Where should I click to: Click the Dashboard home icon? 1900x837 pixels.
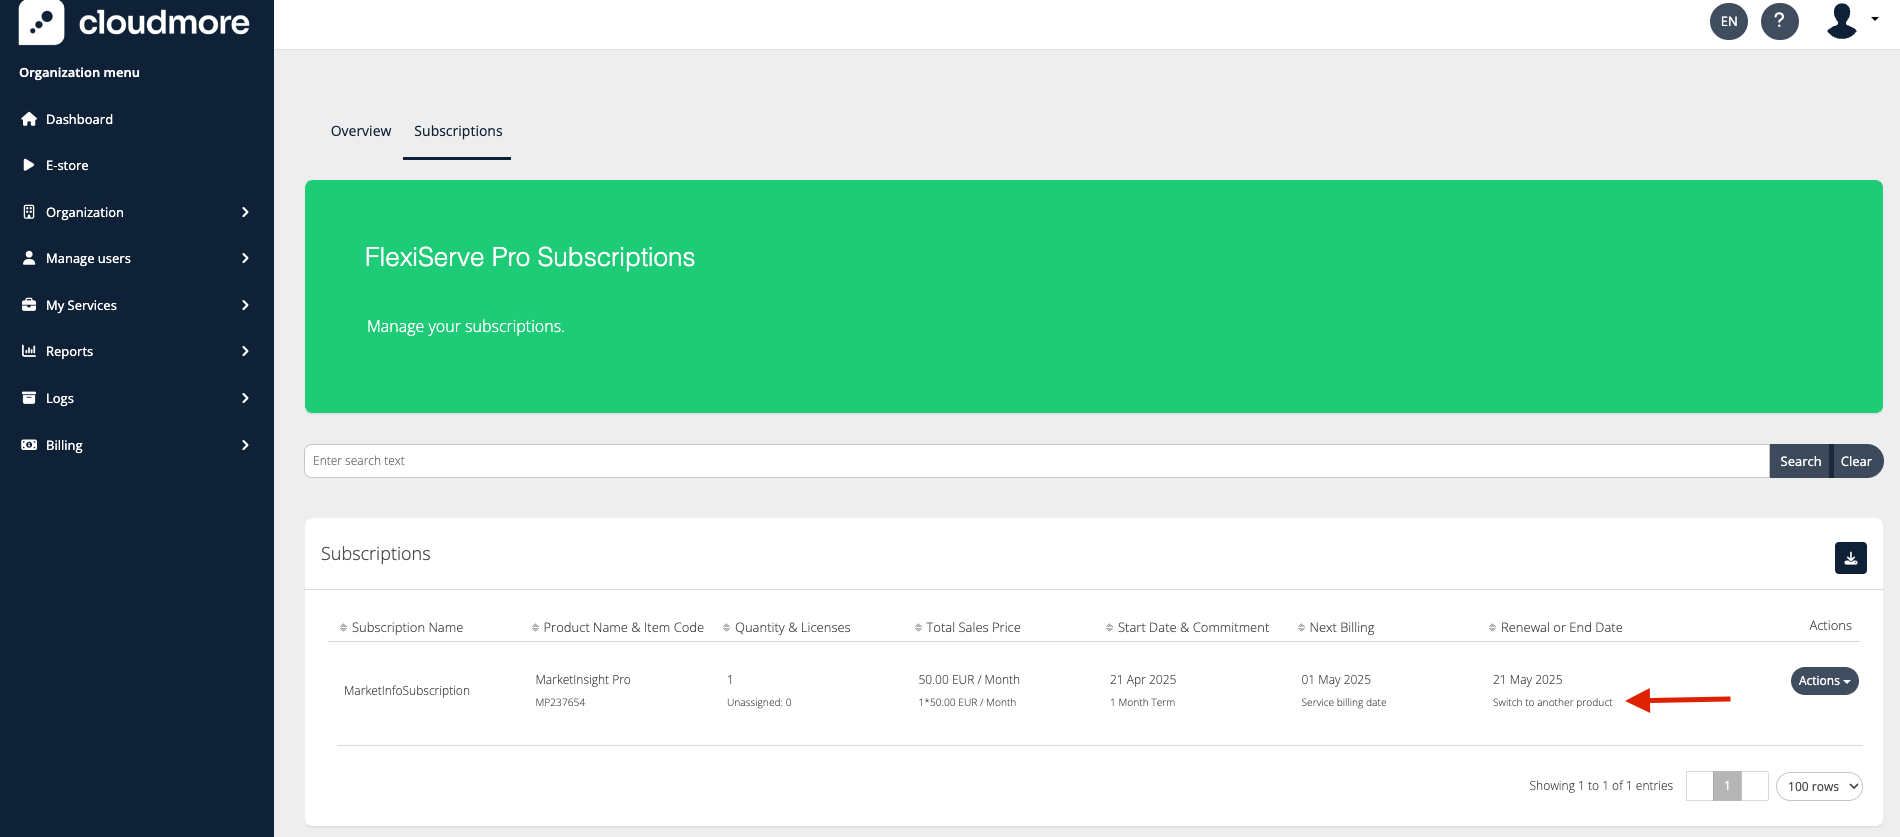tap(29, 119)
